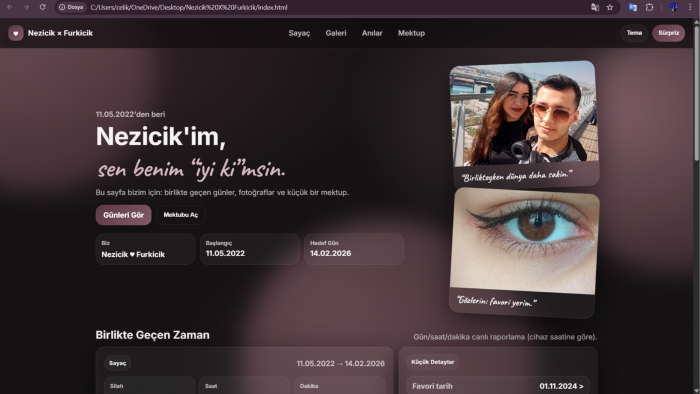Viewport: 700px width, 394px height.
Task: Click the Sayaç pill label
Action: [117, 363]
